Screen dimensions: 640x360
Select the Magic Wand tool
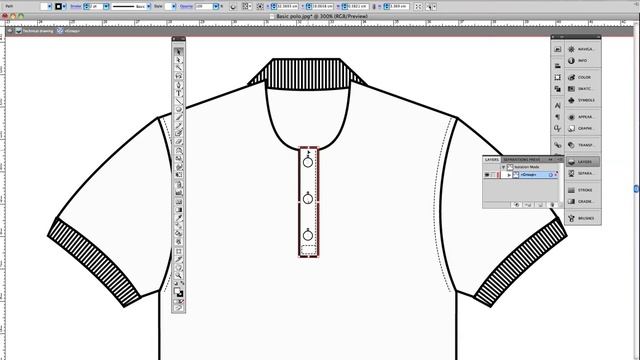[178, 68]
